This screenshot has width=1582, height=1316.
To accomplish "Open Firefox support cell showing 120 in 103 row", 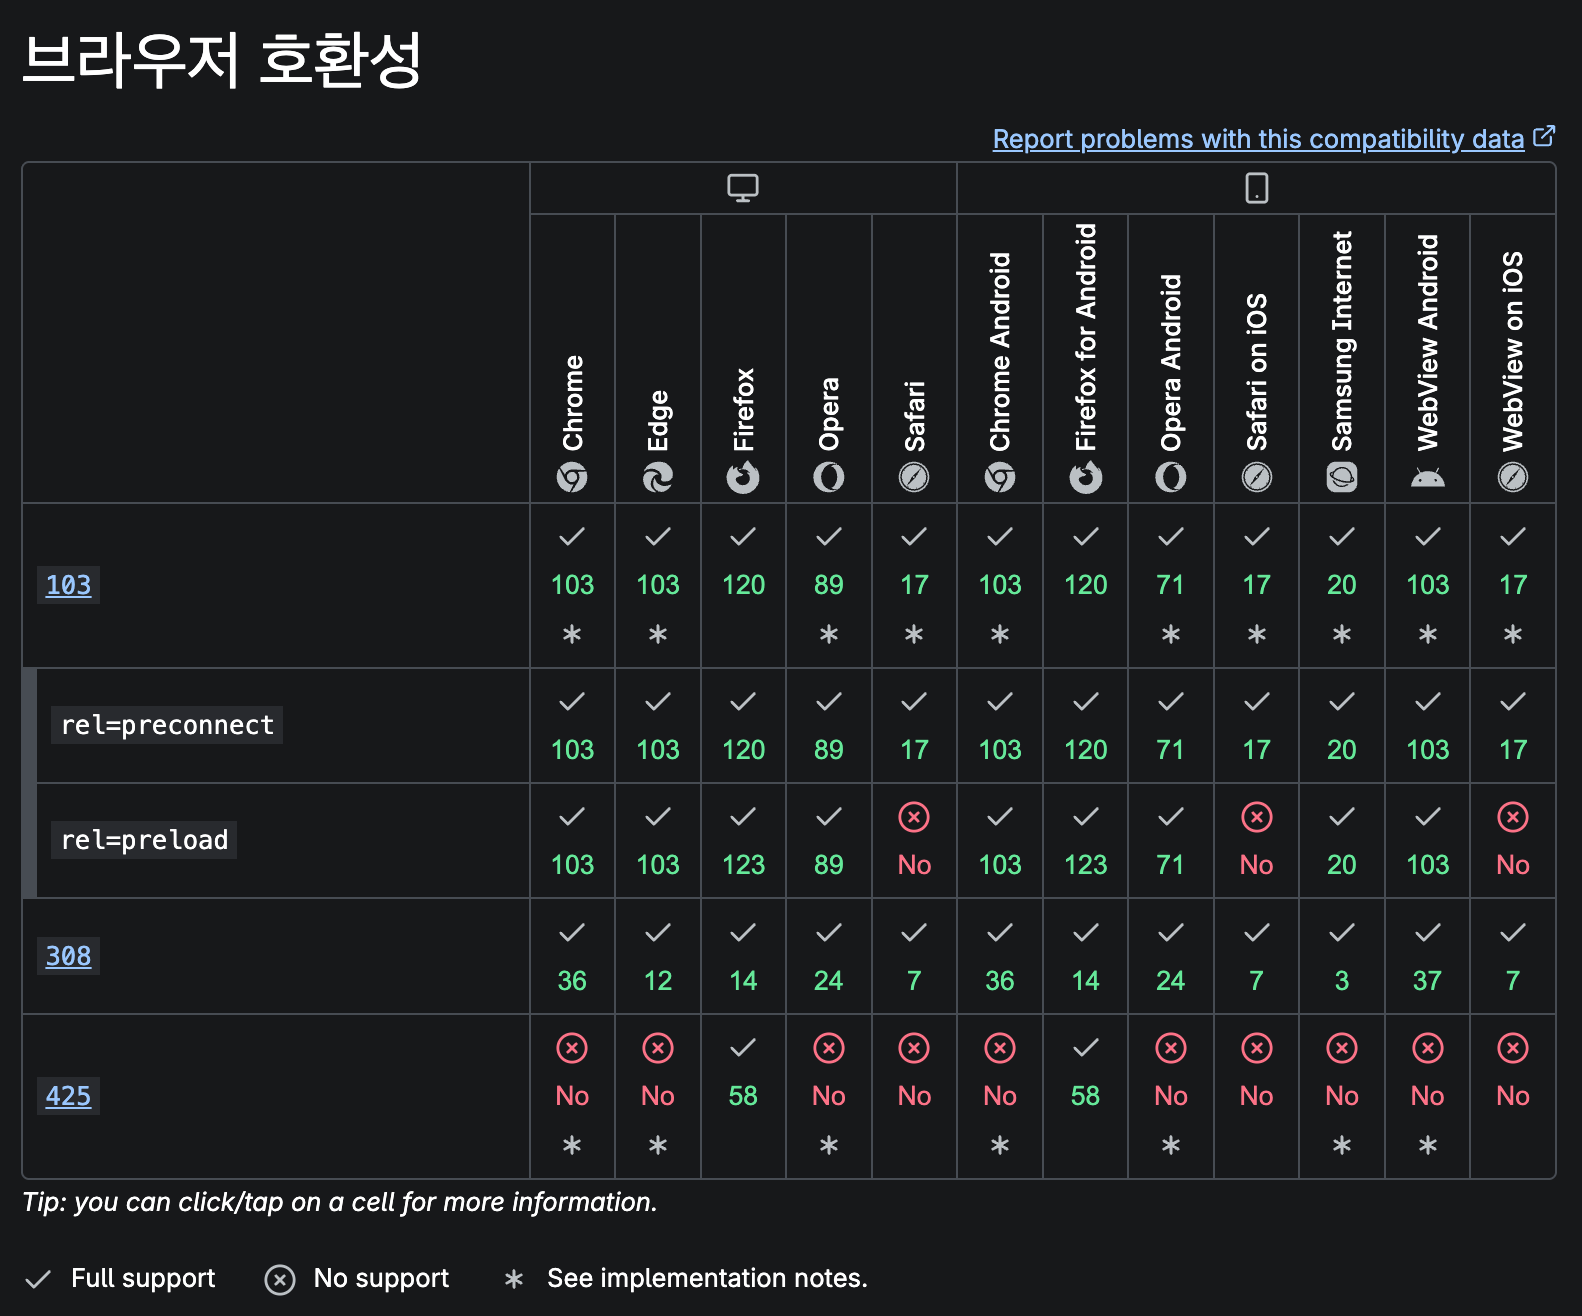I will 743,586.
